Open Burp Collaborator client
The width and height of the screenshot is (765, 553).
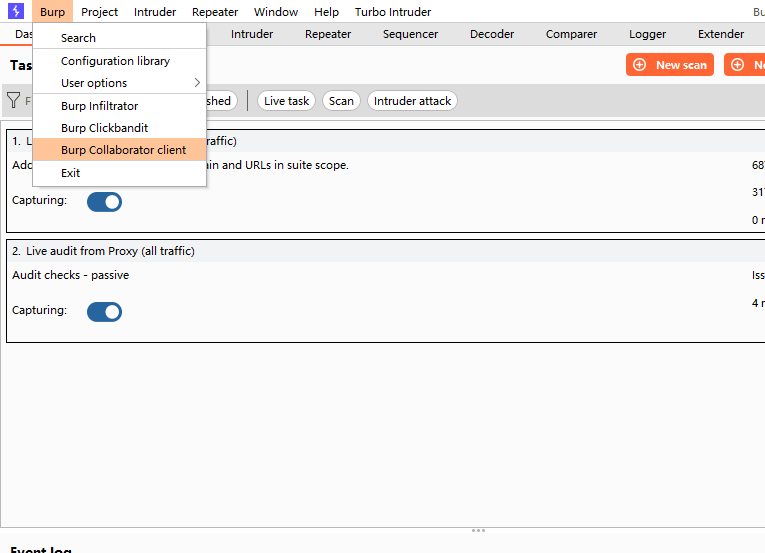click(x=120, y=150)
